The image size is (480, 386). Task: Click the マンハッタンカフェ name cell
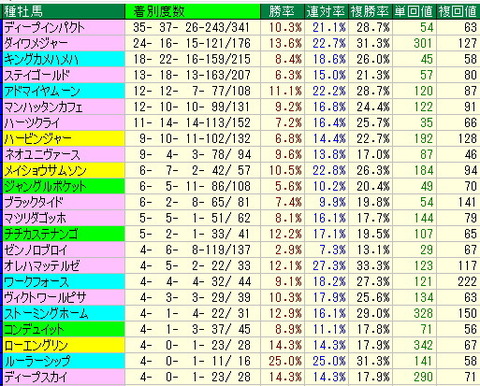tap(64, 107)
